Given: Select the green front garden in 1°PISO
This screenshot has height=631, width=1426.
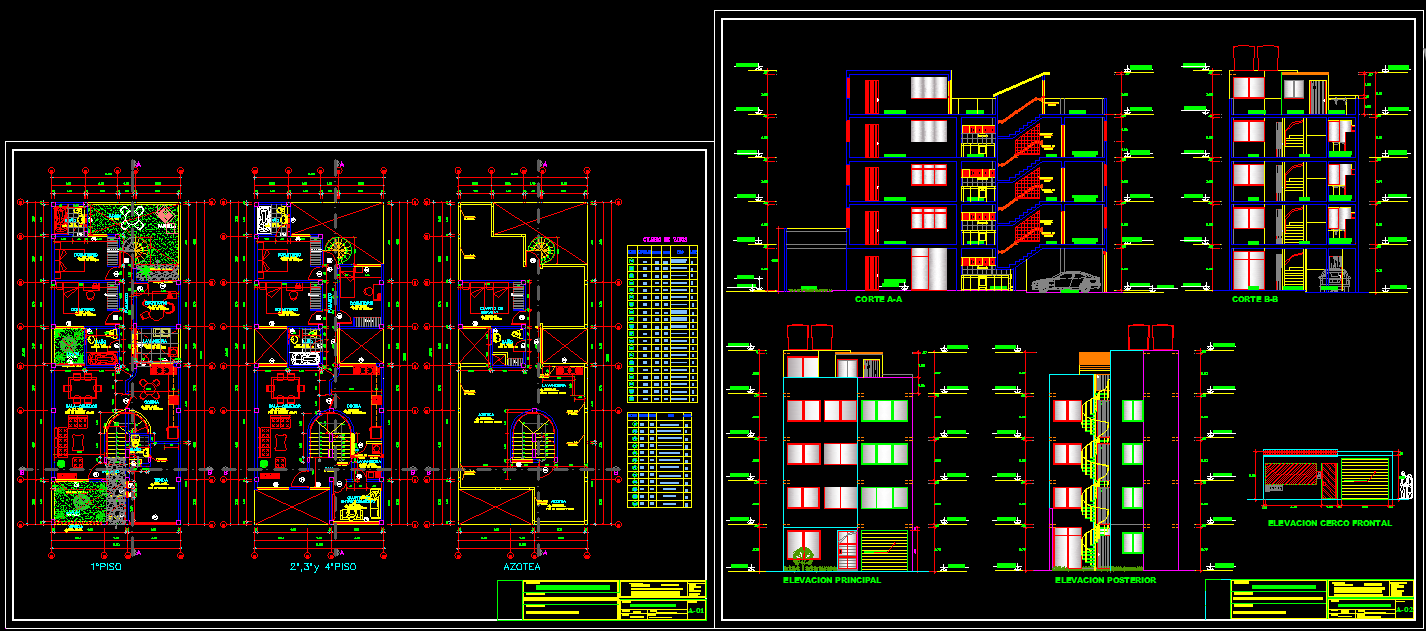Looking at the screenshot, I should (x=77, y=503).
